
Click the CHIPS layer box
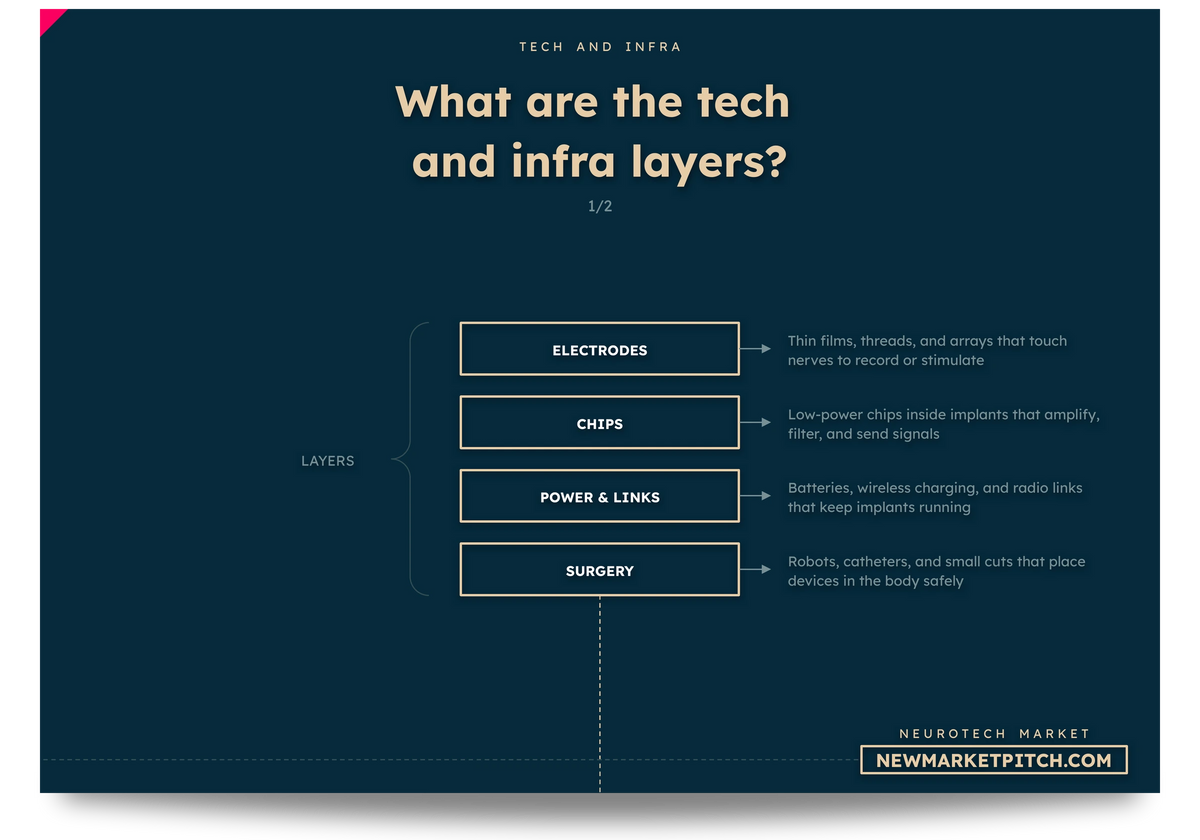[x=600, y=423]
